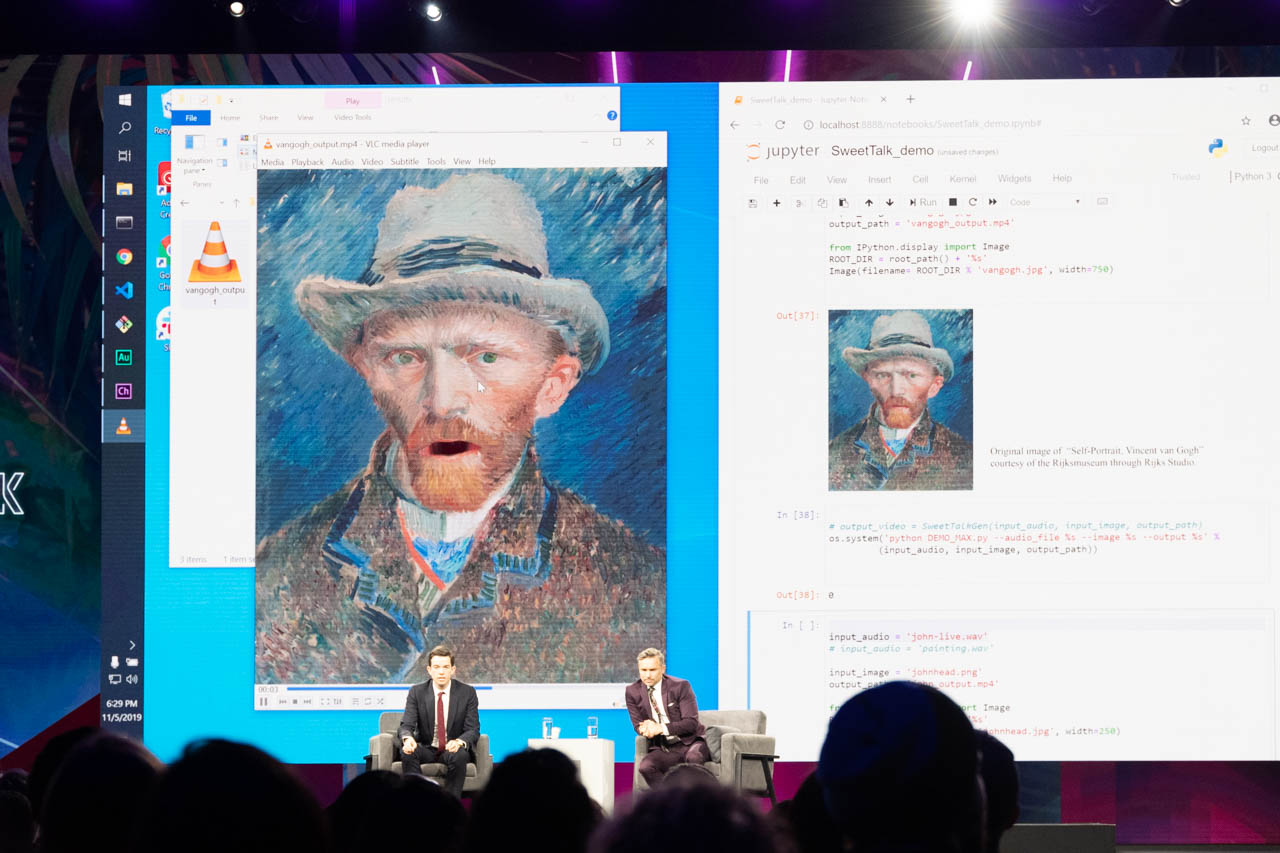Image resolution: width=1280 pixels, height=853 pixels.
Task: Click the taskbar search icon
Action: (124, 128)
